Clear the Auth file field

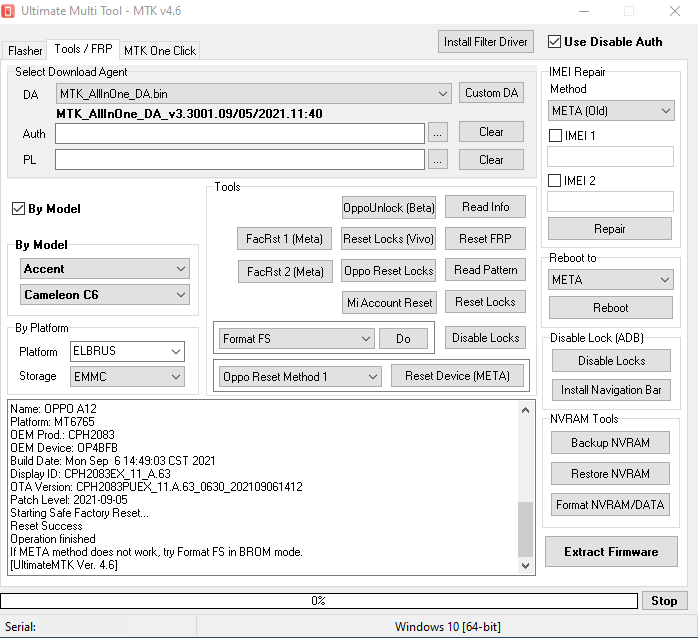click(491, 132)
